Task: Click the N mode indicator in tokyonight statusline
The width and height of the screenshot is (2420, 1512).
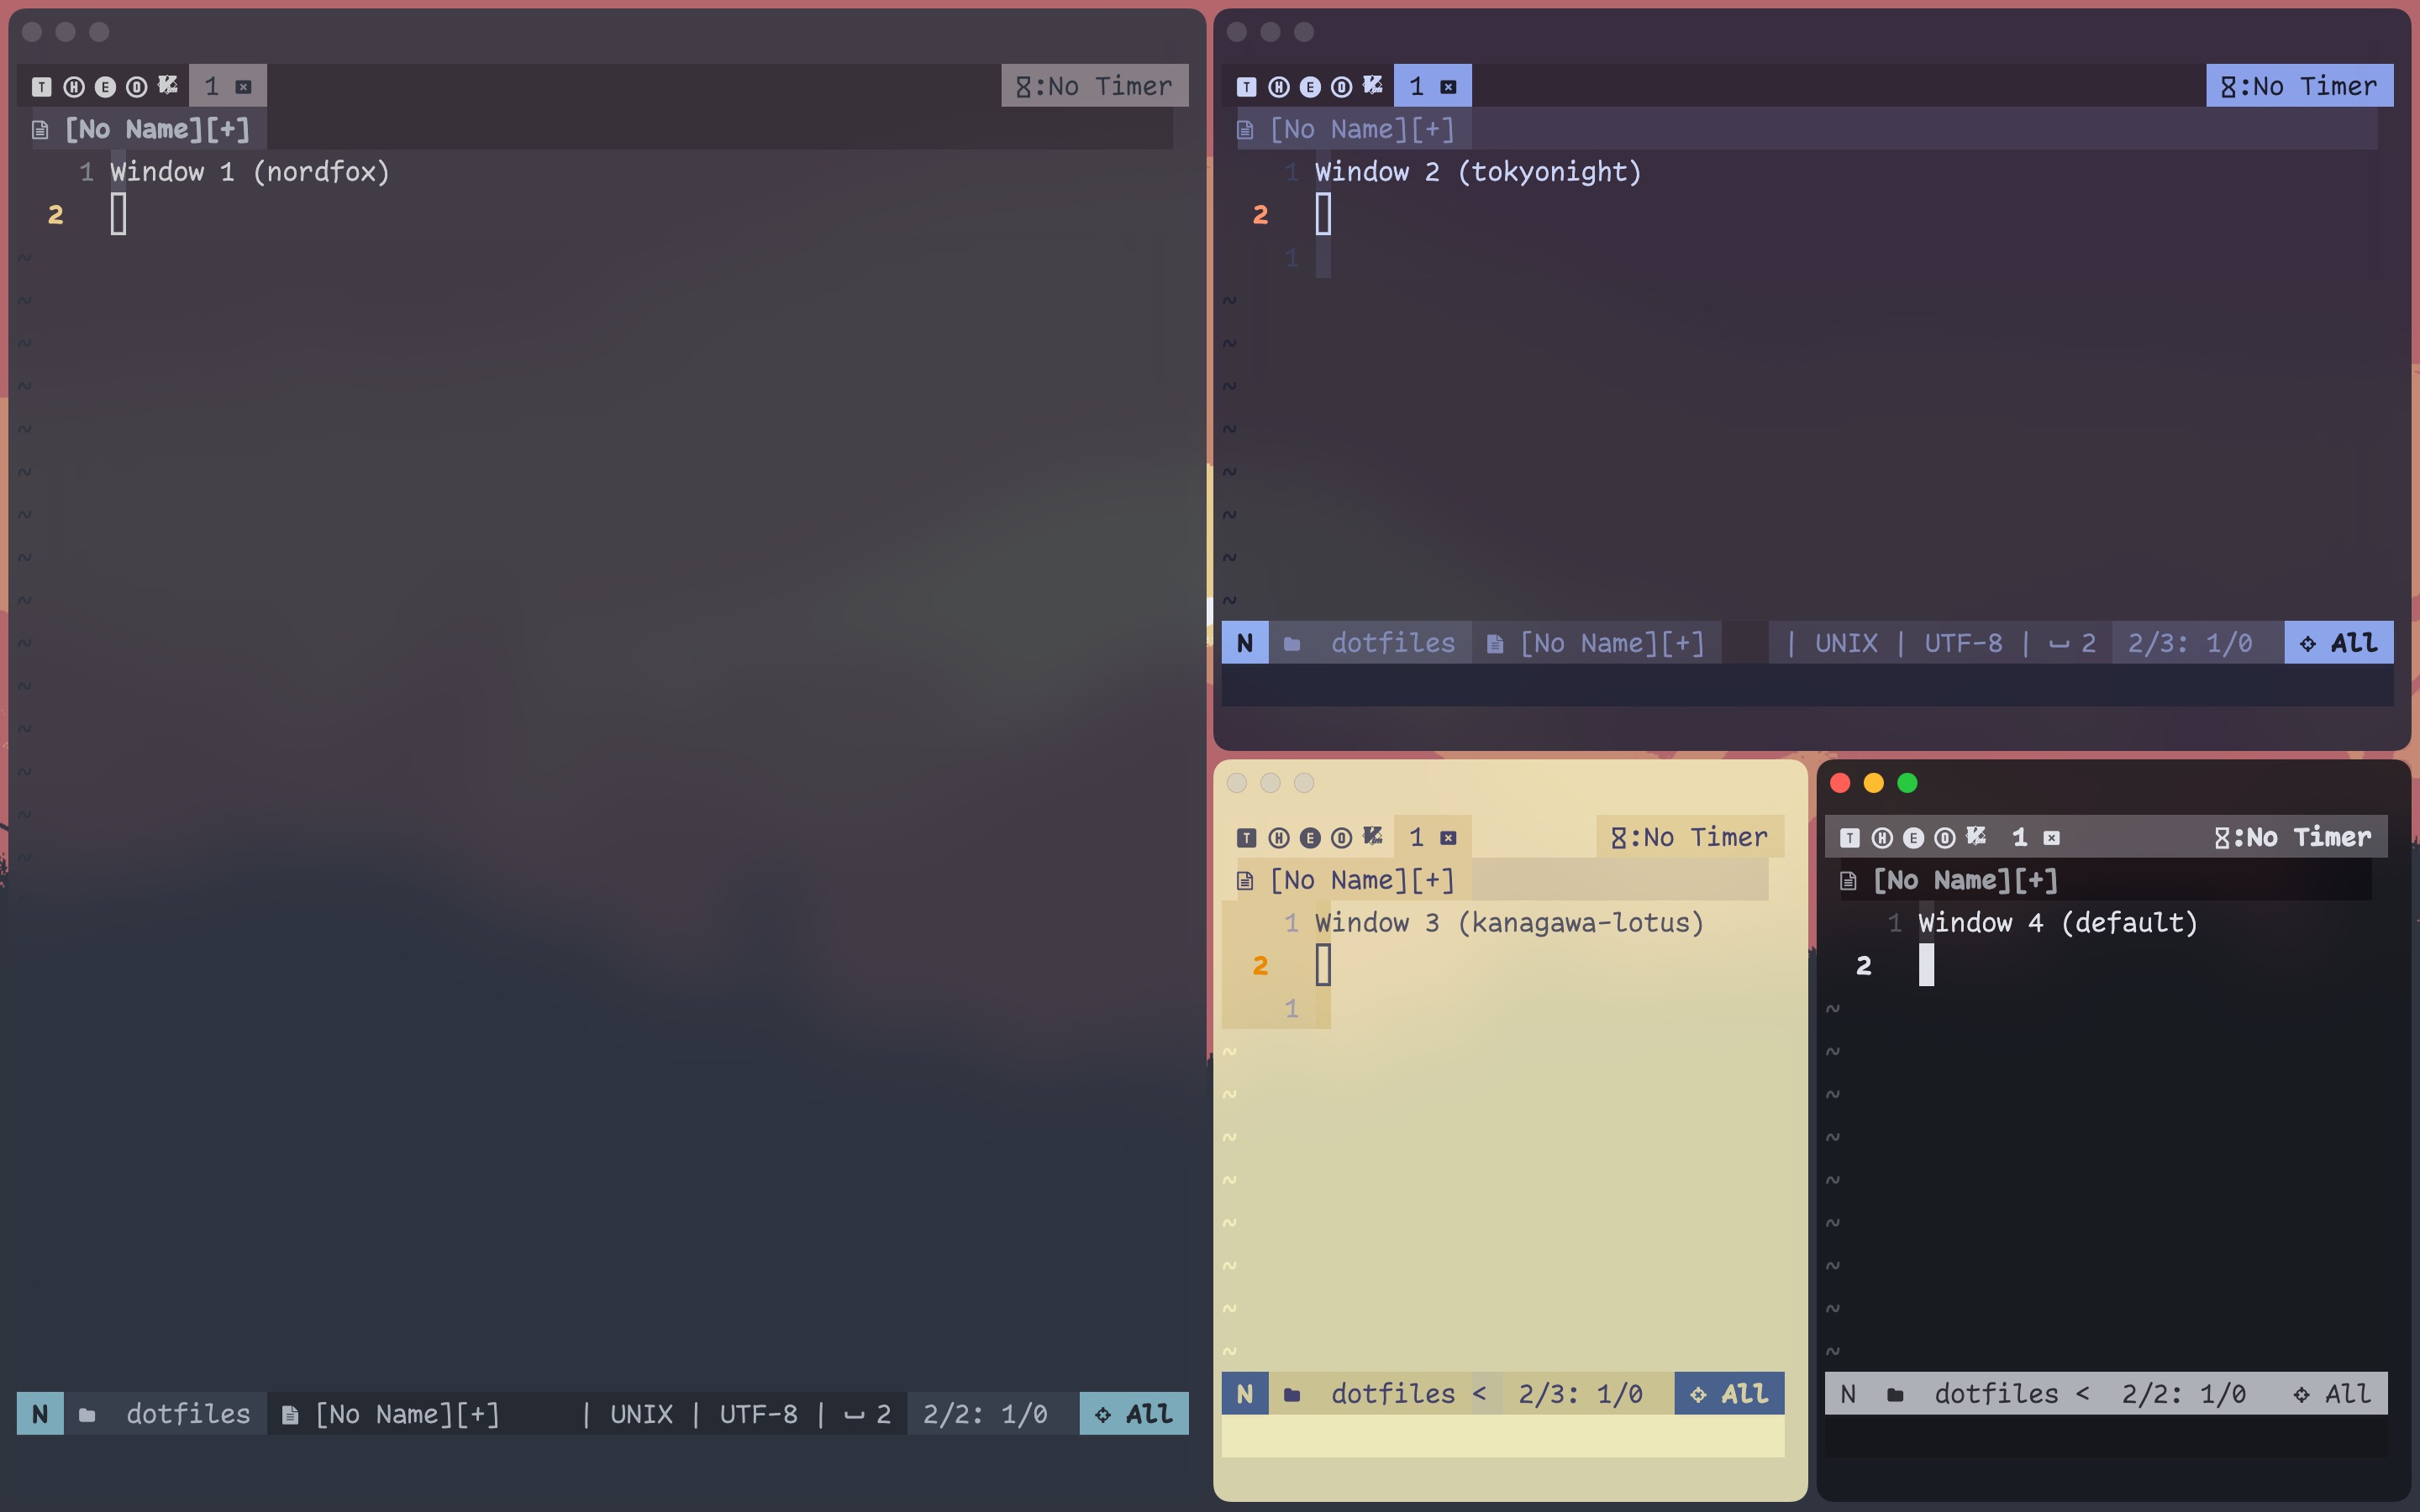Action: [1244, 643]
